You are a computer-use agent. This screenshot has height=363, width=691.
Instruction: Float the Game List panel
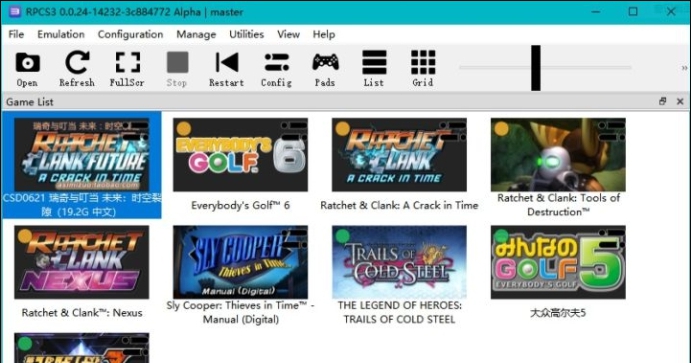tap(662, 101)
